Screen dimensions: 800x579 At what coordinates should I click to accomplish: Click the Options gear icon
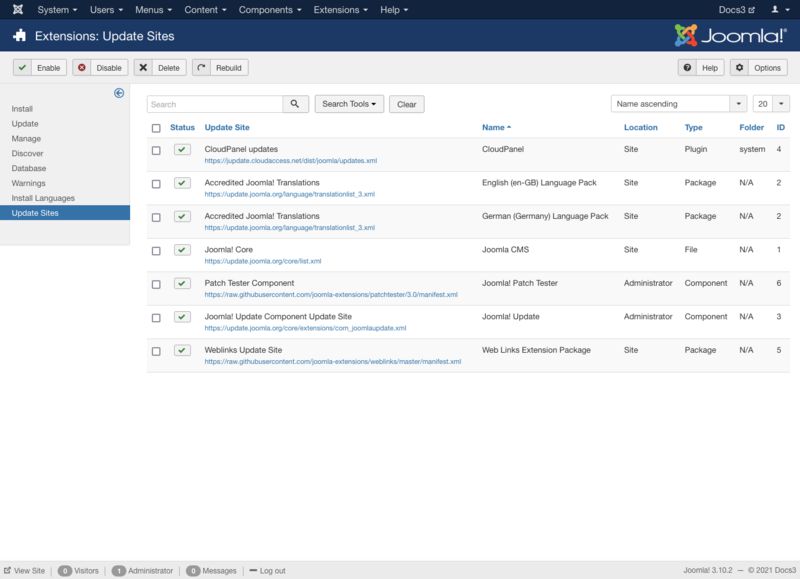[x=739, y=68]
